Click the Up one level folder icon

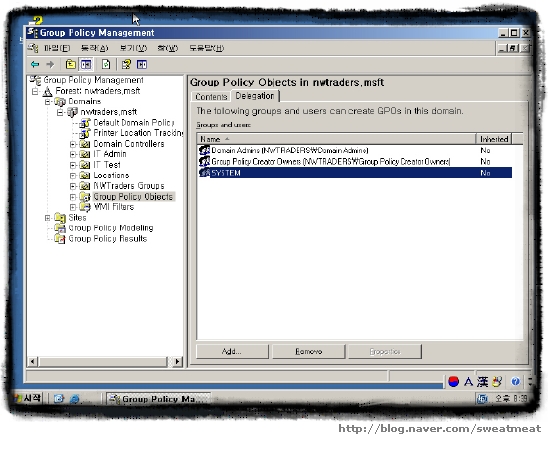pos(71,64)
